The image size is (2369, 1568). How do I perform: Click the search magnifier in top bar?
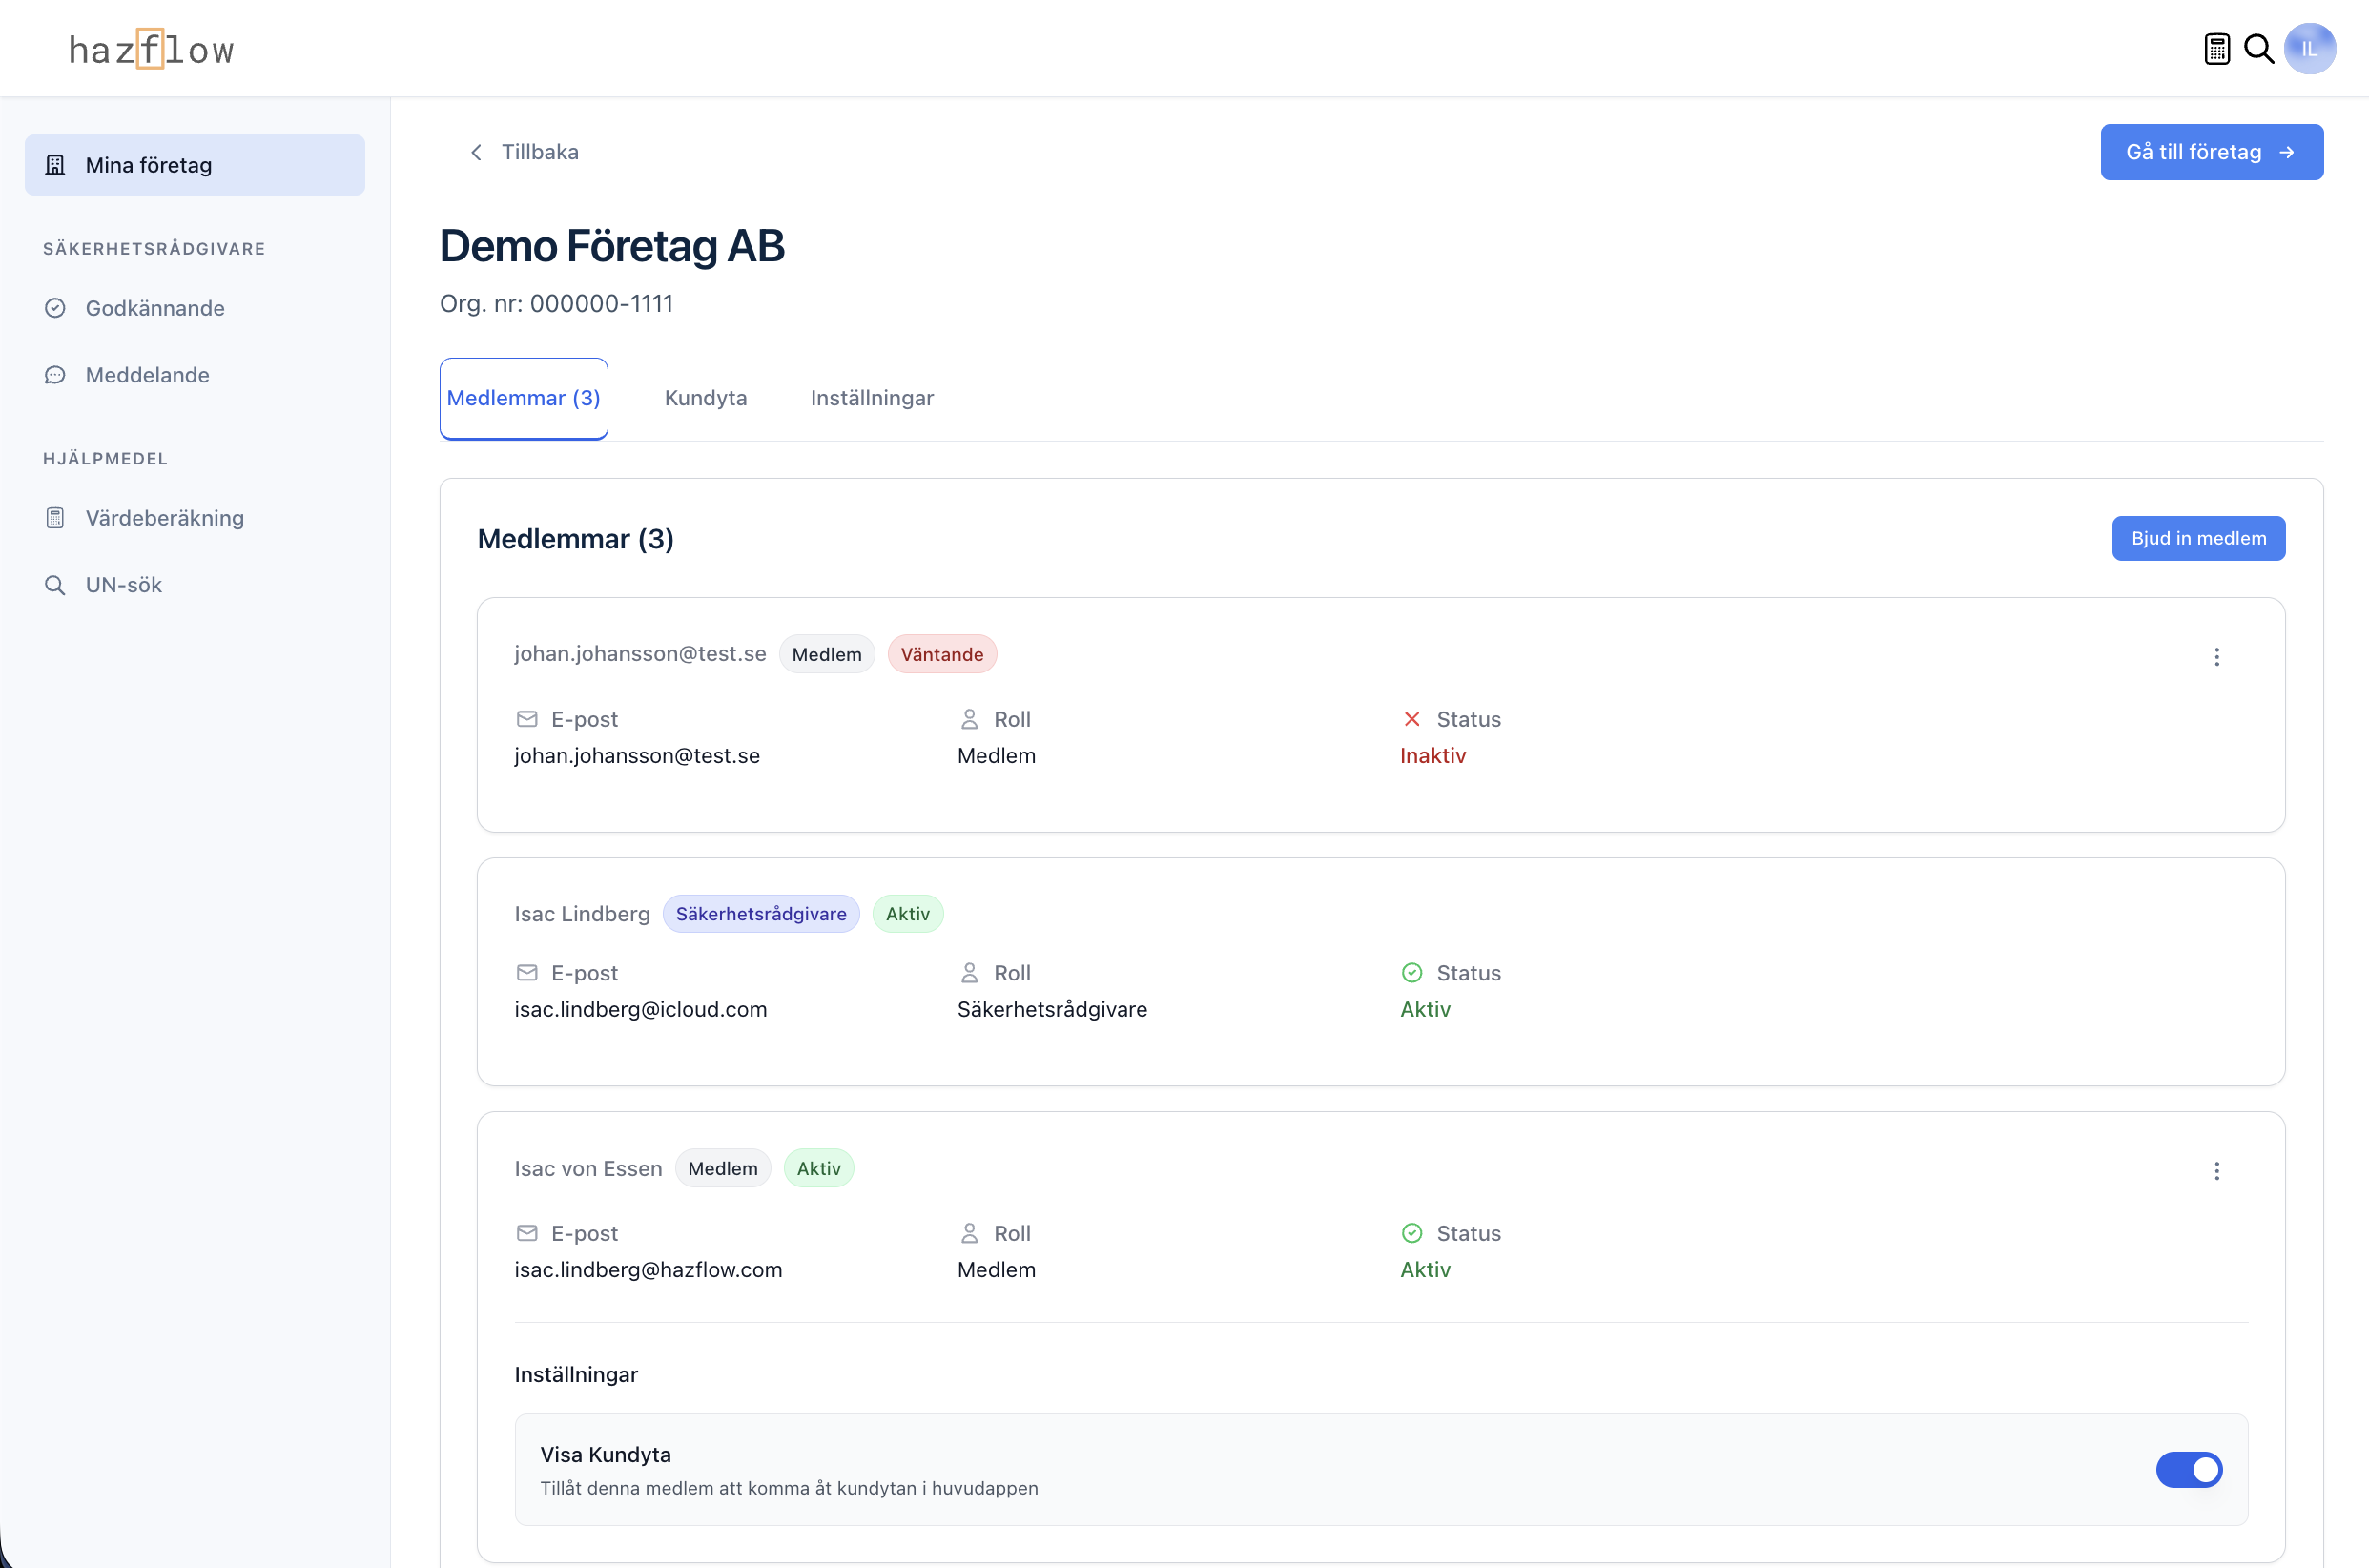click(2258, 49)
